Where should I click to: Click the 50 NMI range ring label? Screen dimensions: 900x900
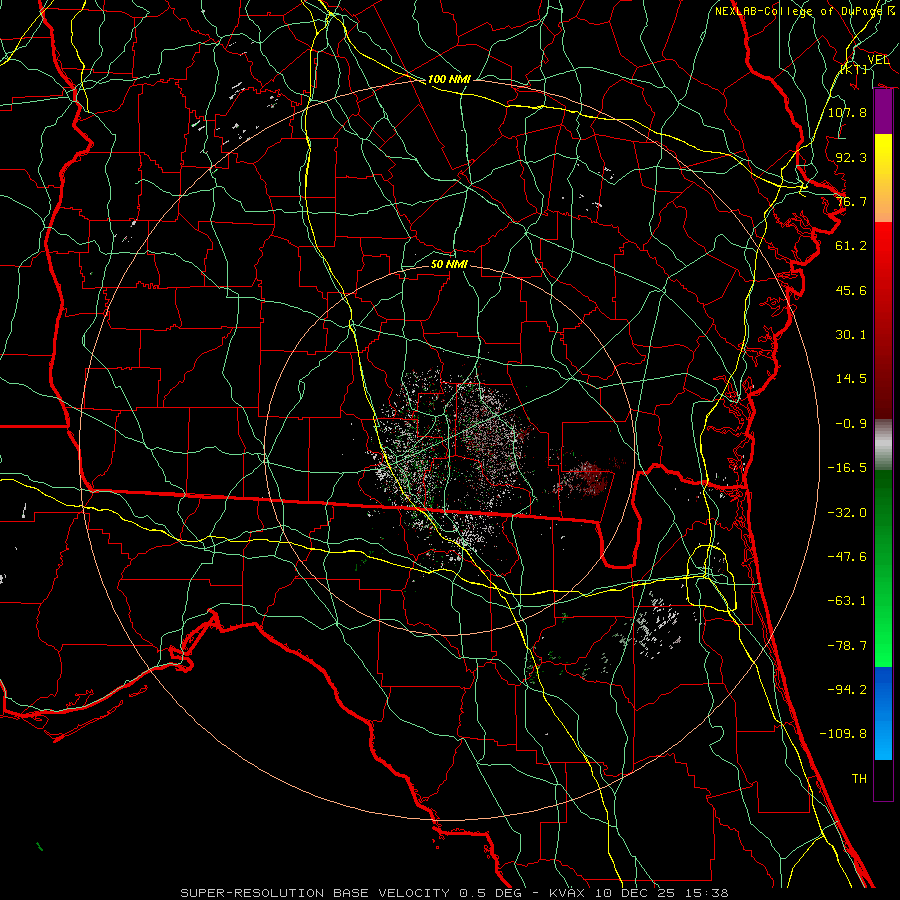click(x=449, y=264)
